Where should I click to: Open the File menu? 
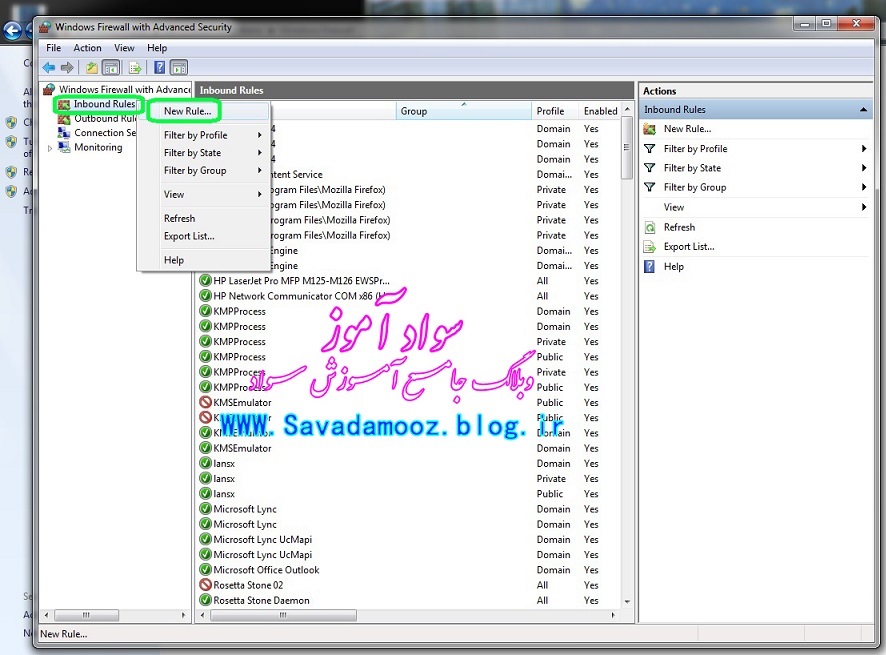click(x=54, y=48)
